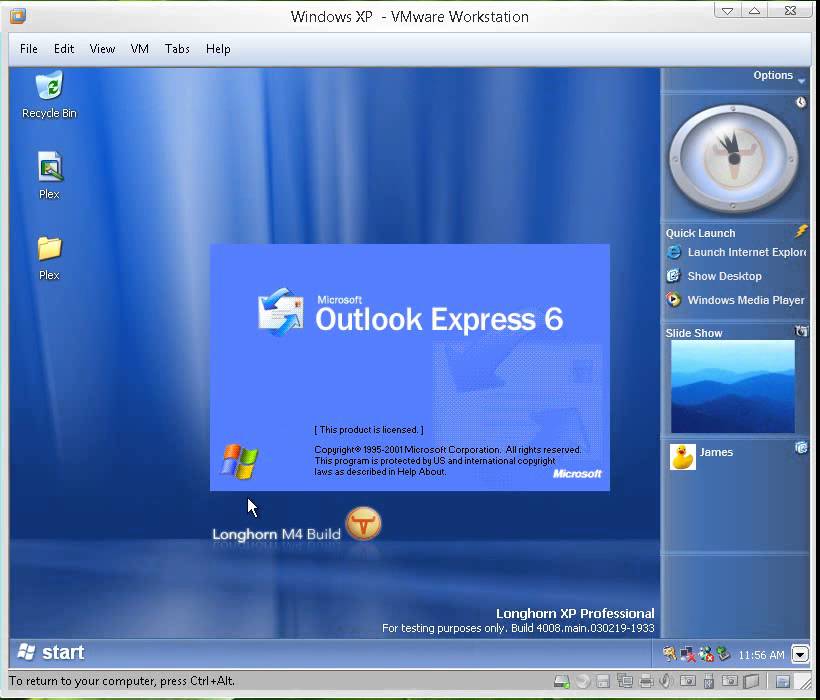Click the 'This product is licensed' splash text
This screenshot has width=820, height=700.
[369, 430]
